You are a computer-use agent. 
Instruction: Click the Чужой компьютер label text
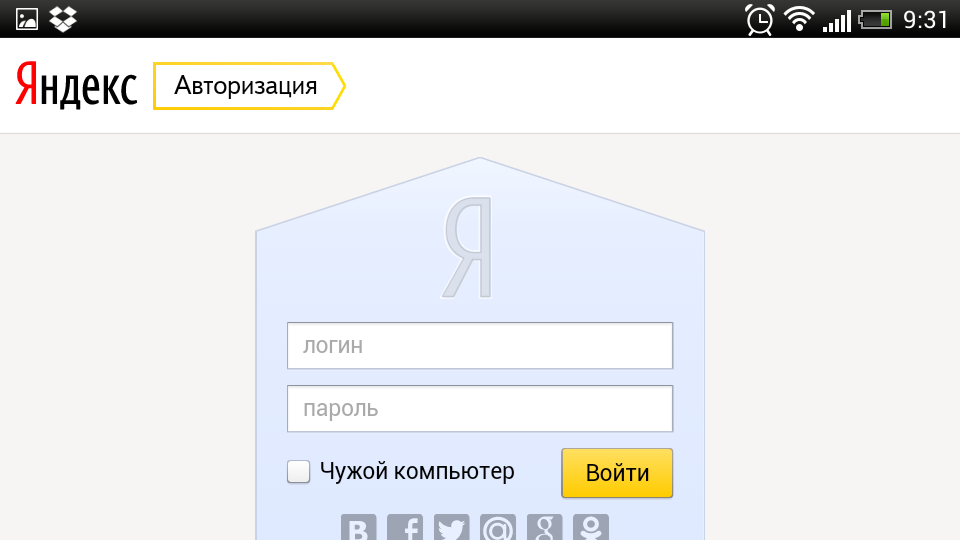click(x=417, y=471)
